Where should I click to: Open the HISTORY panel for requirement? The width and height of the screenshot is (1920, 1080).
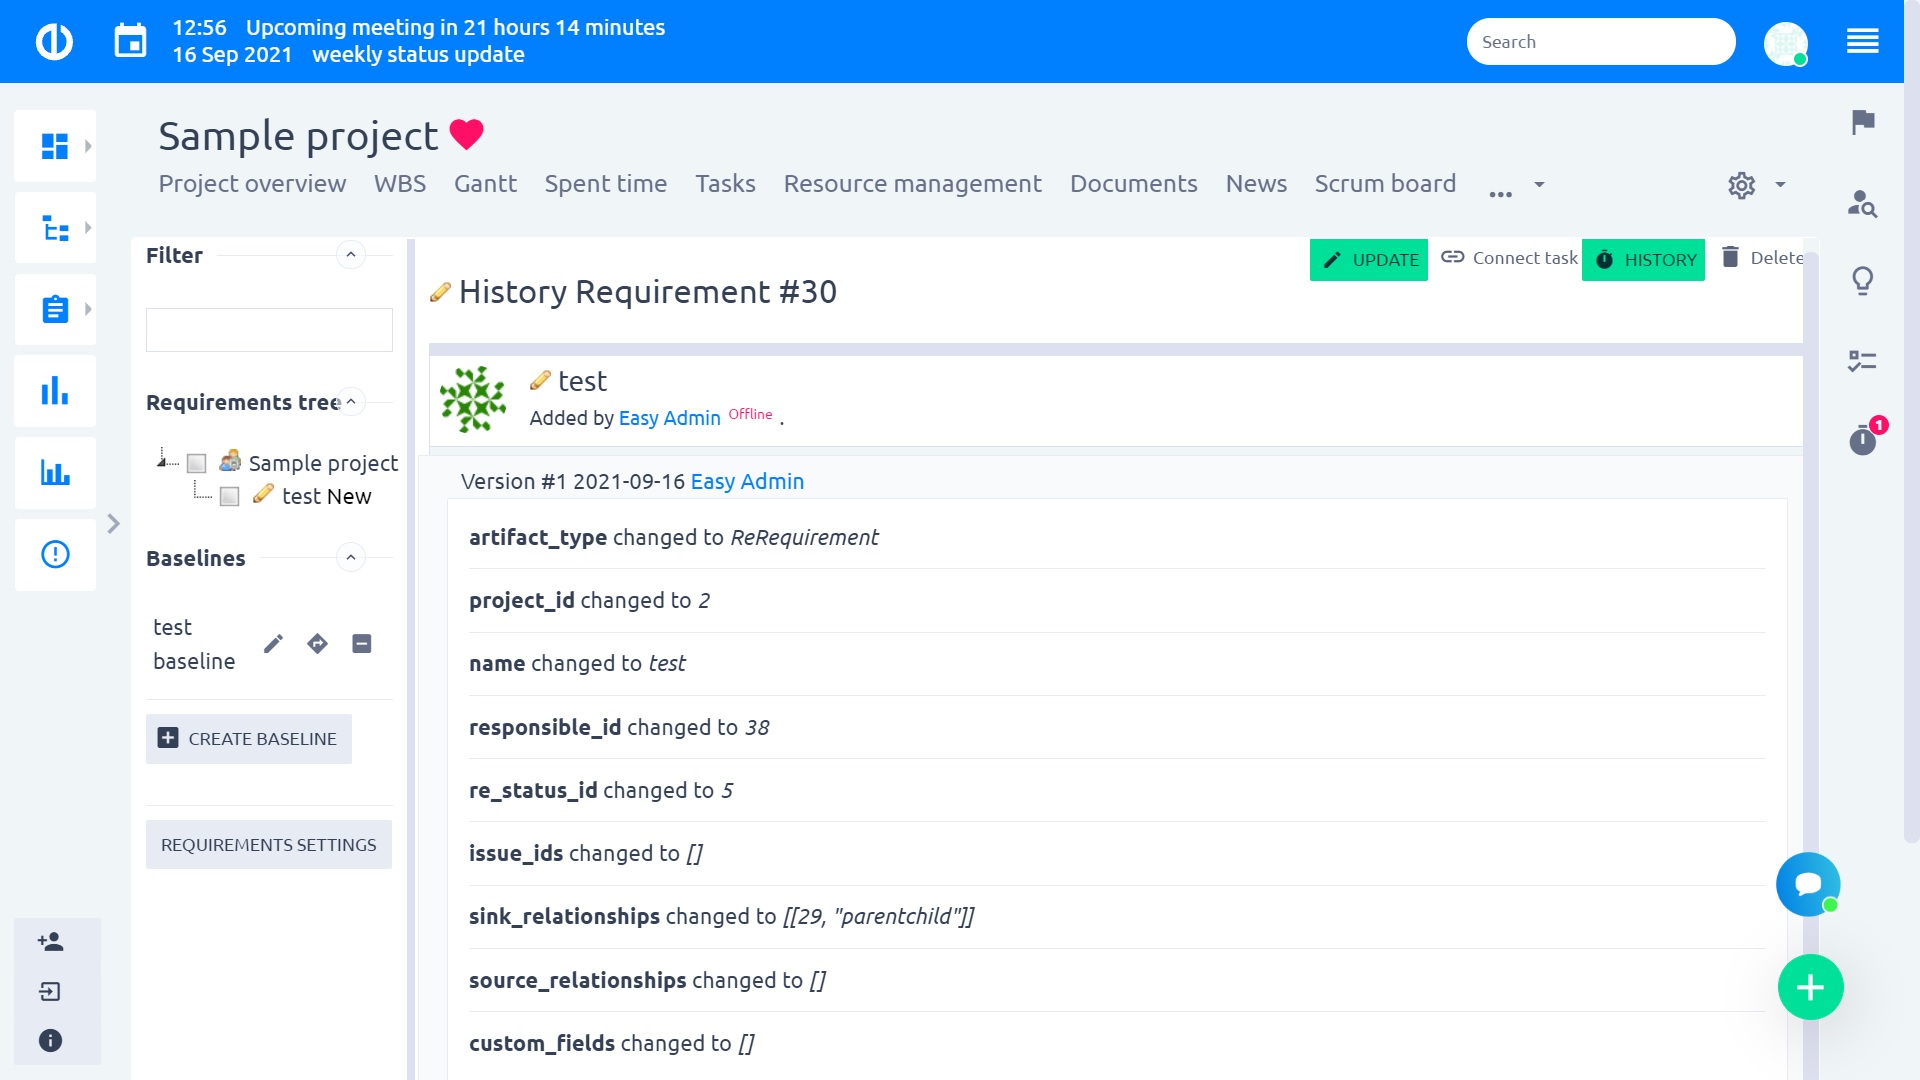point(1644,258)
